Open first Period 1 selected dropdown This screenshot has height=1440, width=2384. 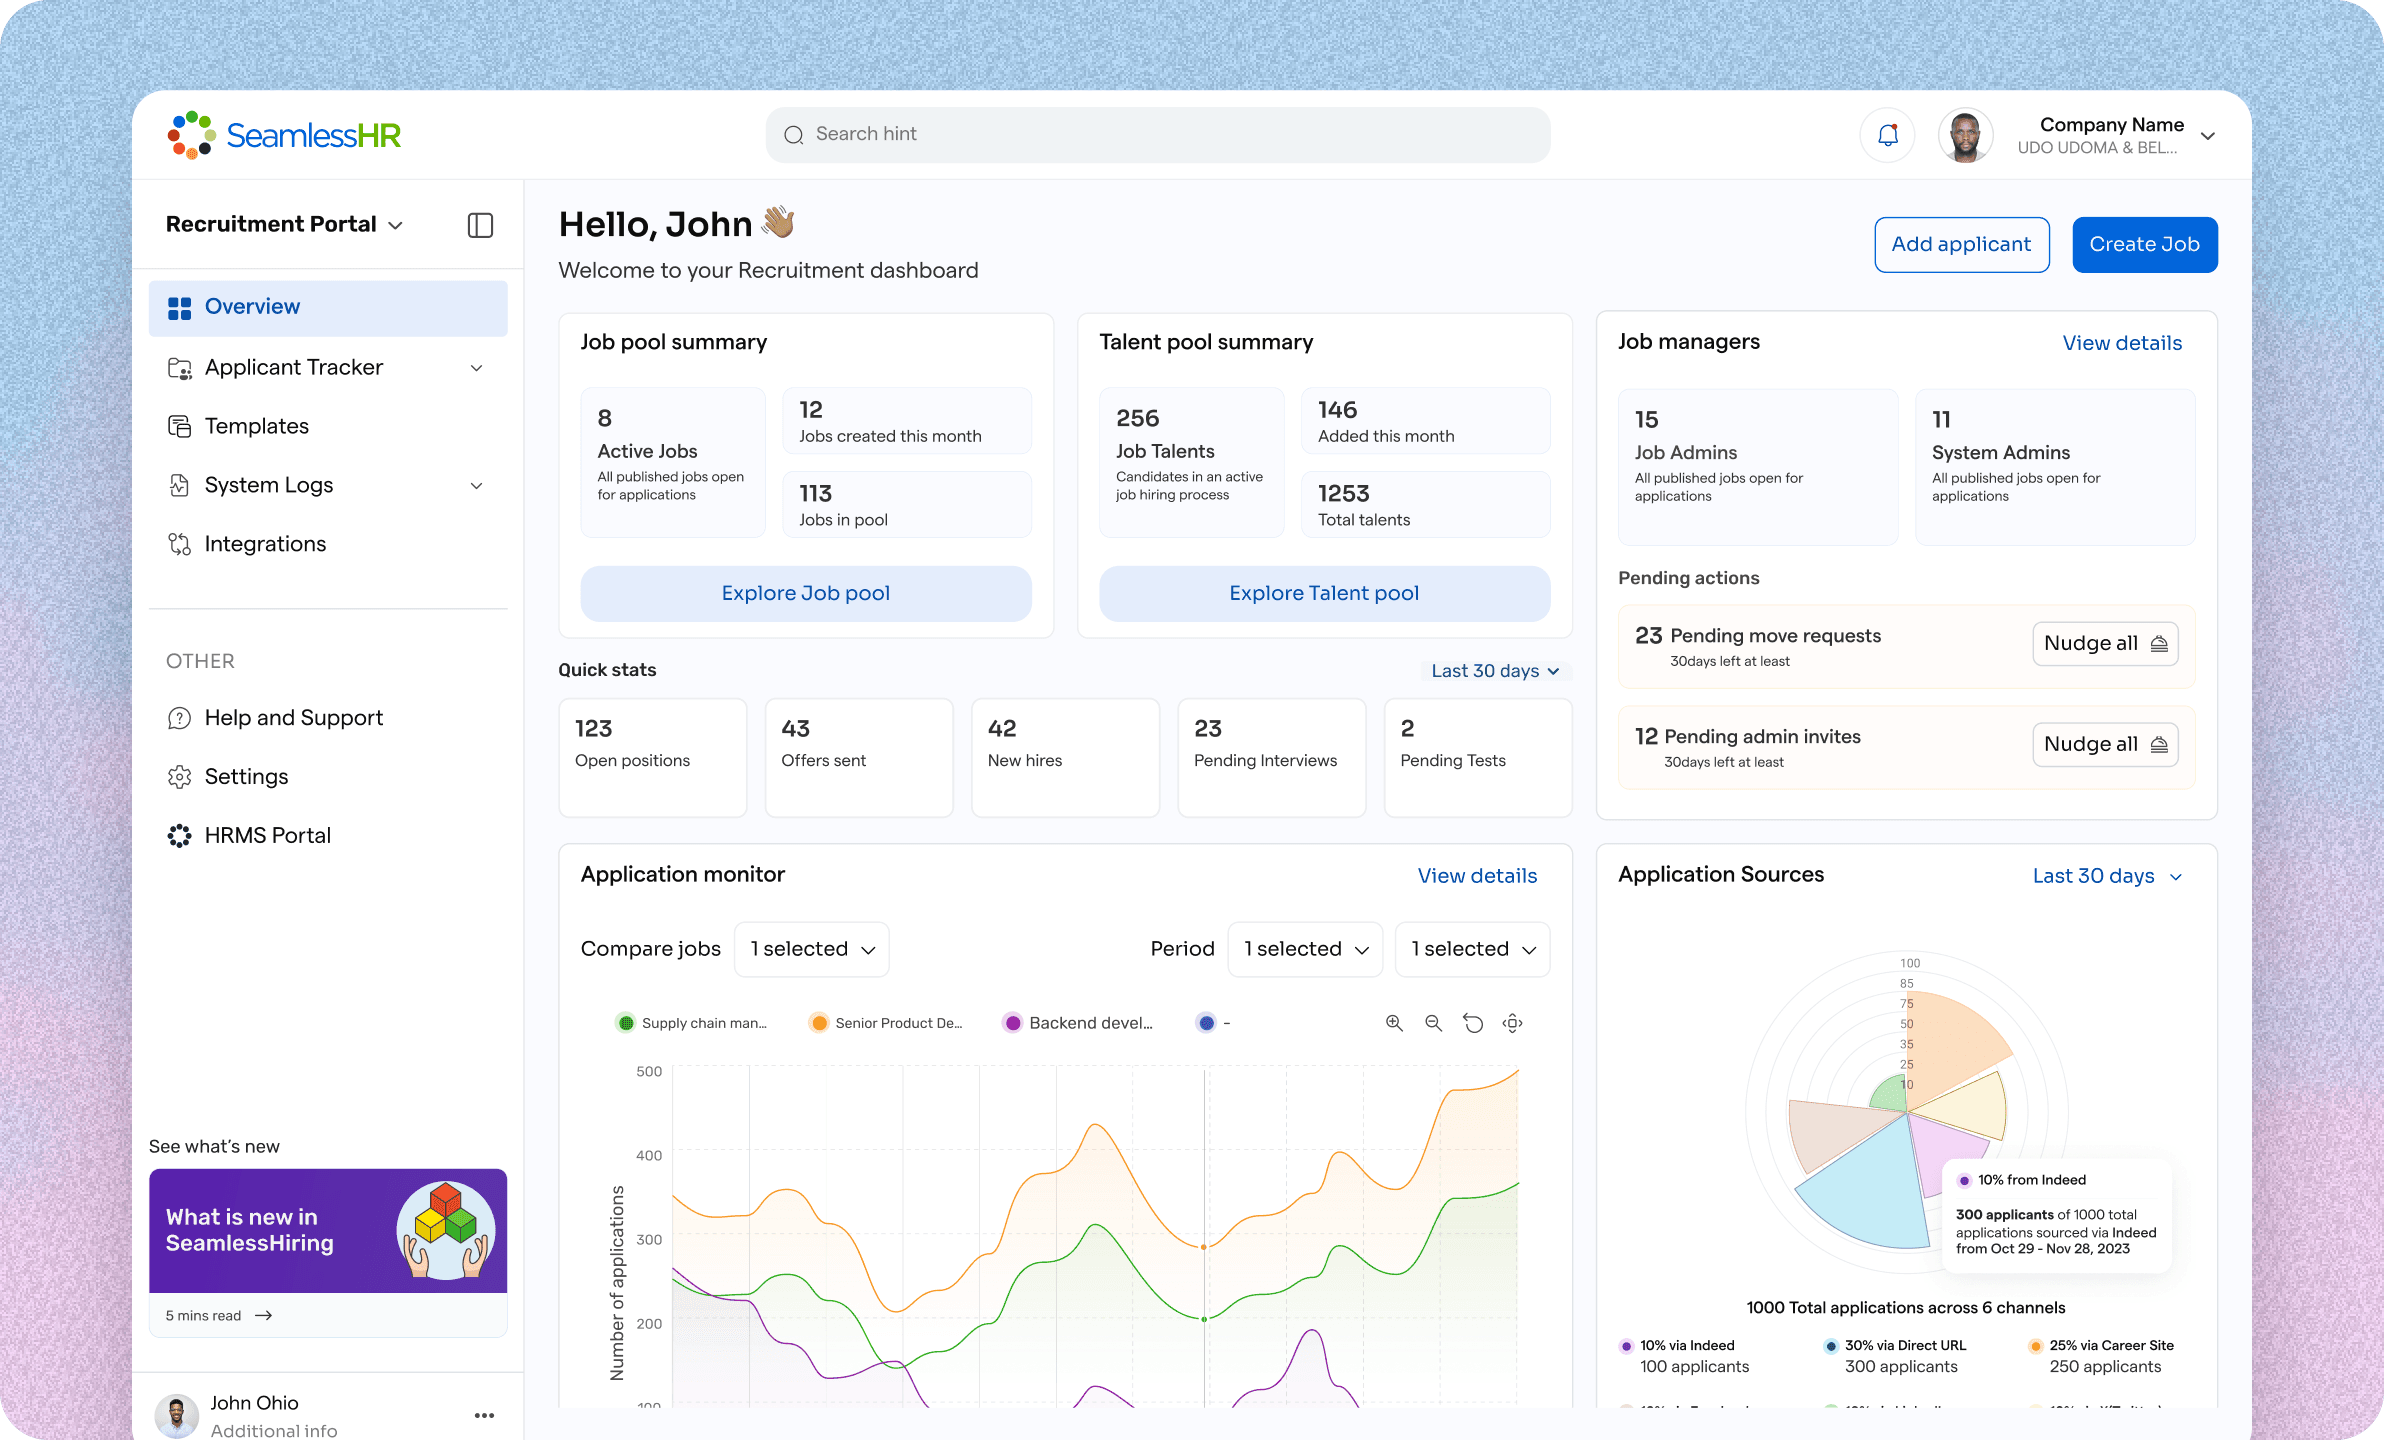coord(1305,949)
